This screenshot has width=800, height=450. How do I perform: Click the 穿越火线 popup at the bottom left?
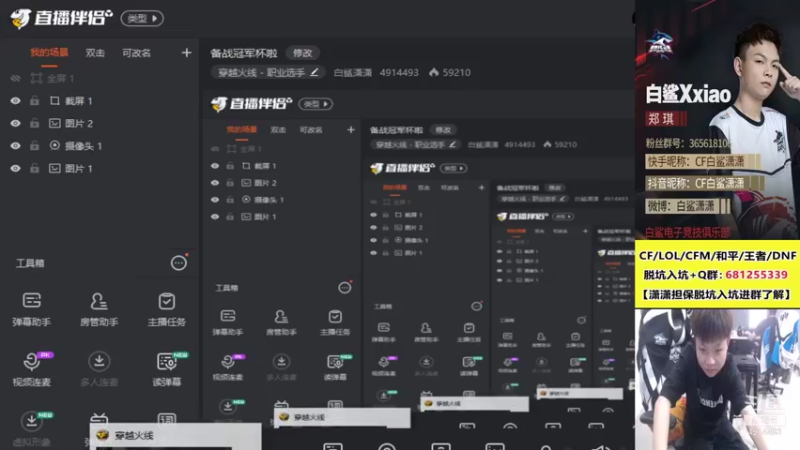[176, 436]
